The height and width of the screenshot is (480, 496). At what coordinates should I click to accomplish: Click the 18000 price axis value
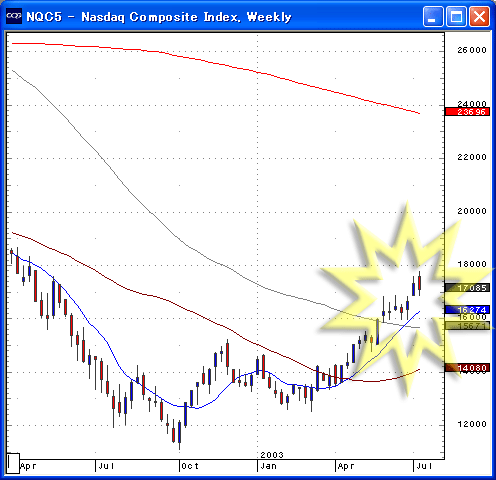tap(472, 264)
